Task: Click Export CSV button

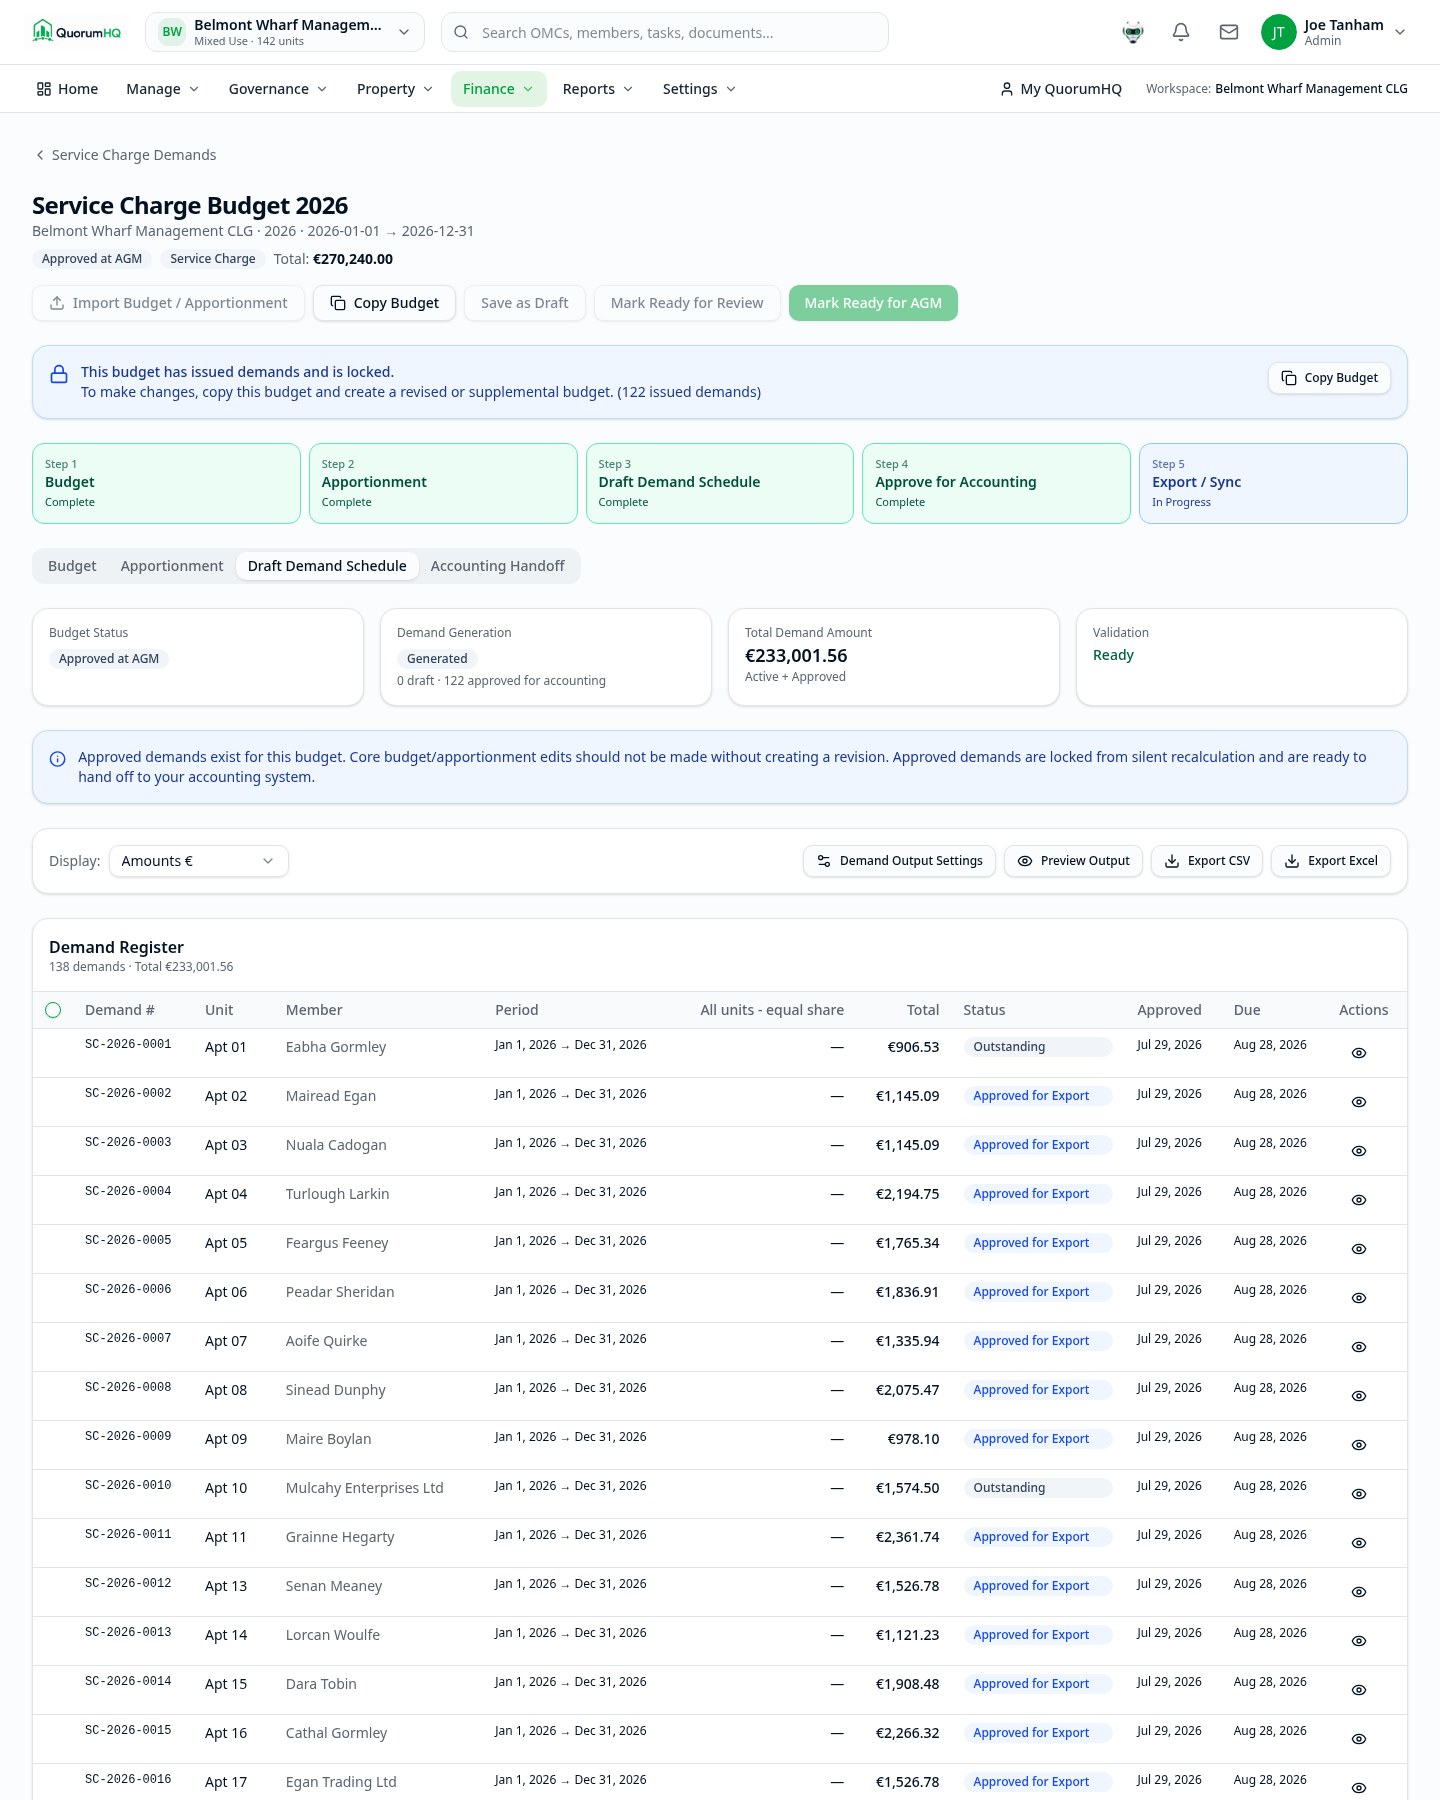Action: [1207, 861]
